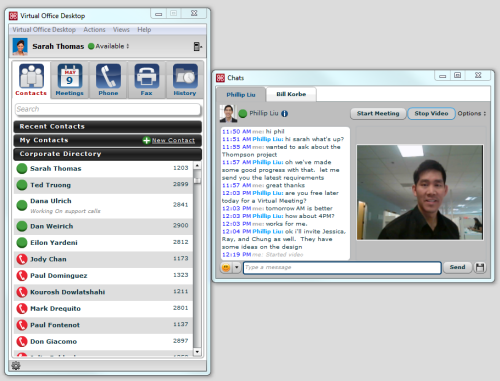Screen dimensions: 500x381
Task: Click green presence icon beside Dan Weirich
Action: (22, 226)
